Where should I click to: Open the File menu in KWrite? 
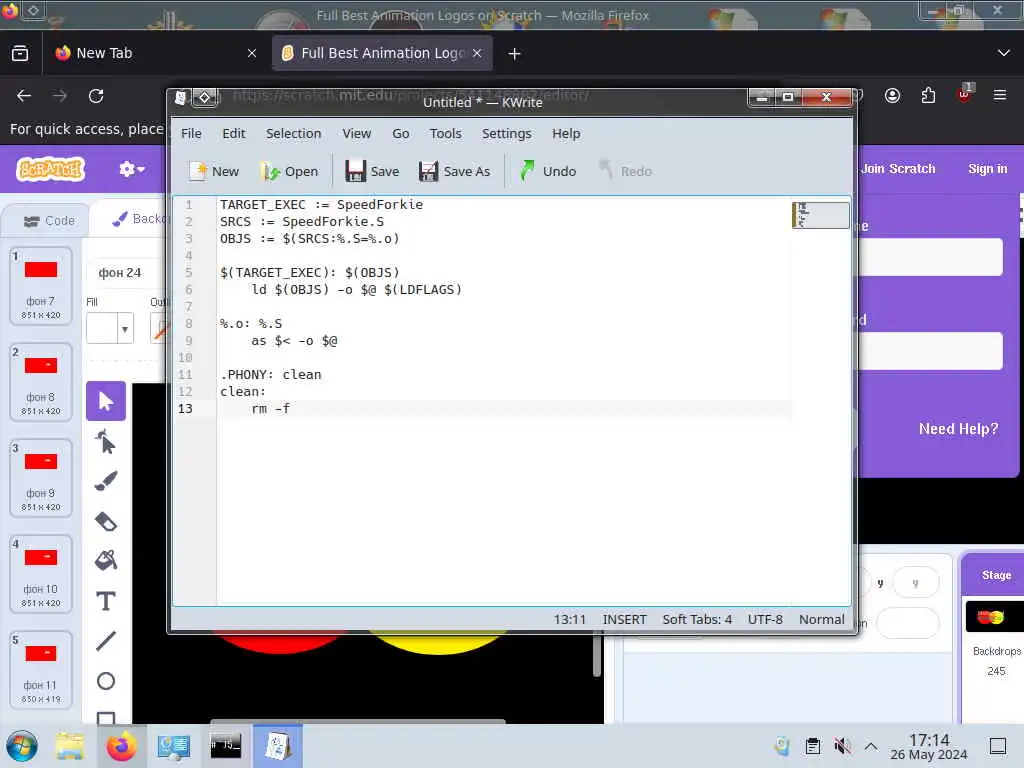click(191, 133)
